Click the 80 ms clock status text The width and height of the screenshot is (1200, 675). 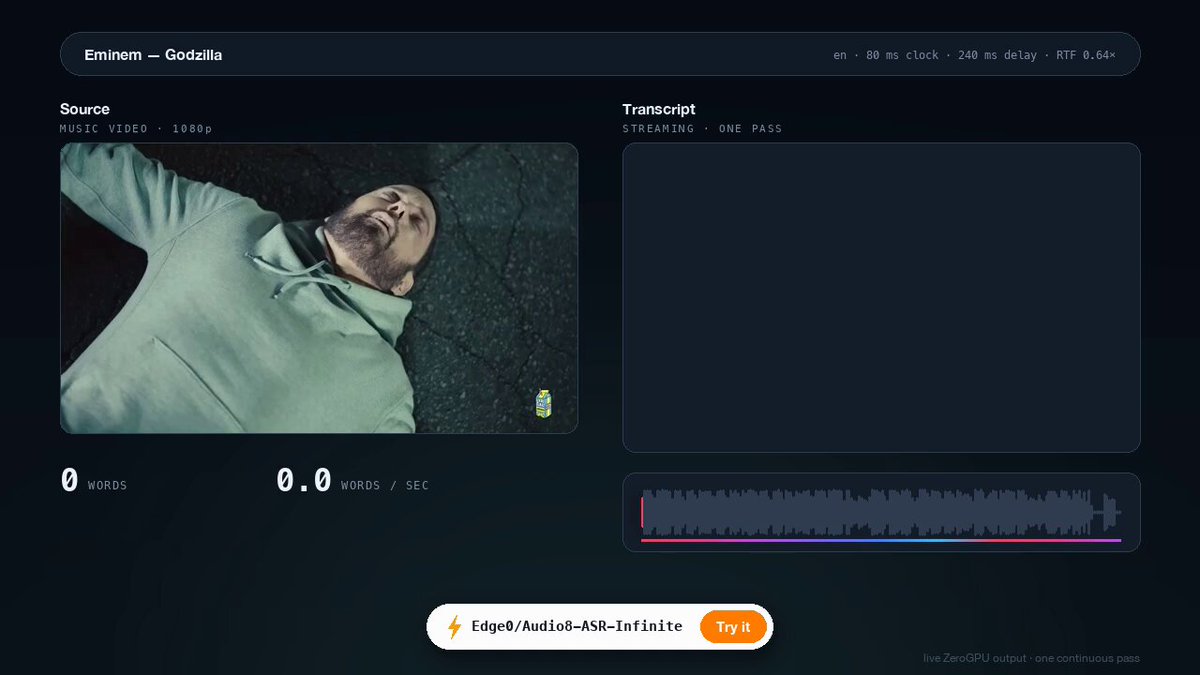pyautogui.click(x=902, y=55)
